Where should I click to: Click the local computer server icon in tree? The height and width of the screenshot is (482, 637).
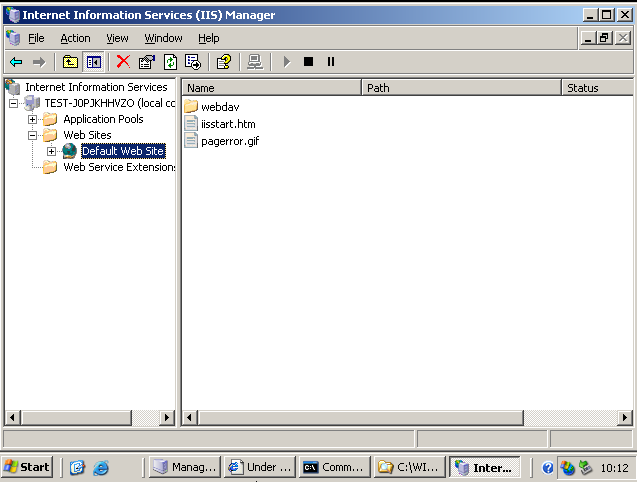[32, 103]
